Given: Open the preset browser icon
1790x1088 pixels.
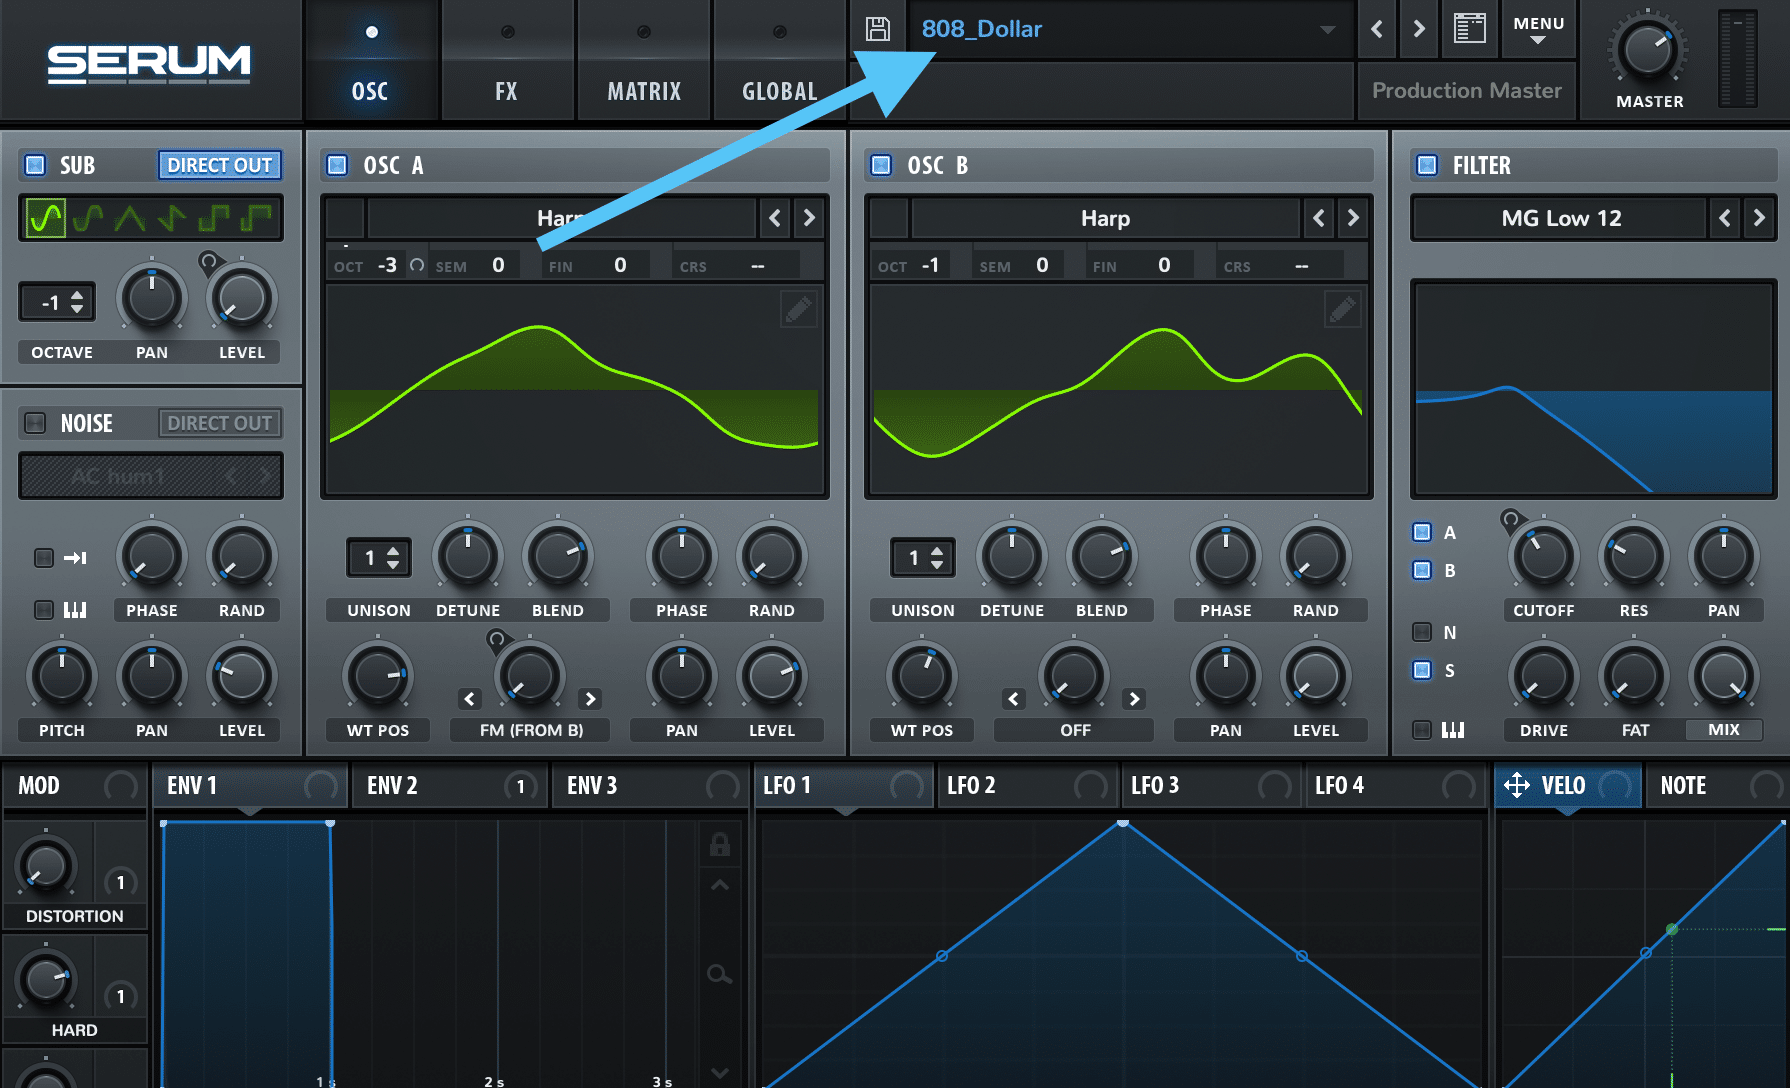Looking at the screenshot, I should click(1469, 28).
